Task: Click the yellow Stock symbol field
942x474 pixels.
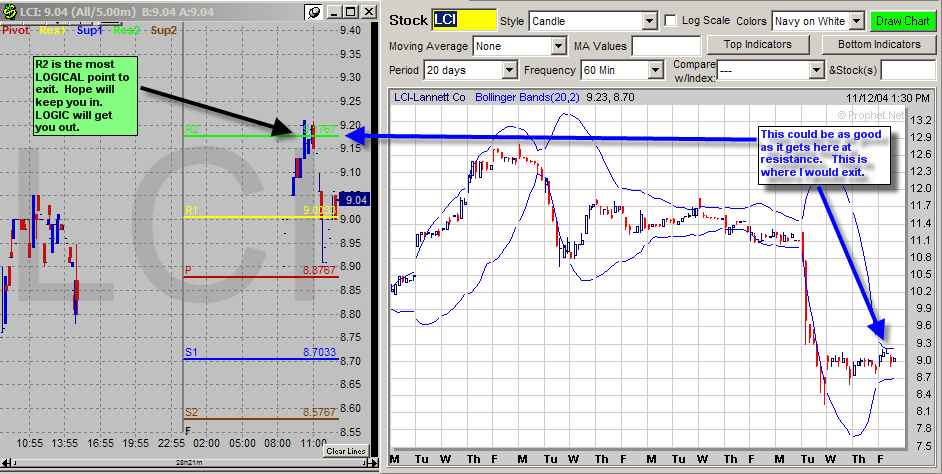Action: 463,21
